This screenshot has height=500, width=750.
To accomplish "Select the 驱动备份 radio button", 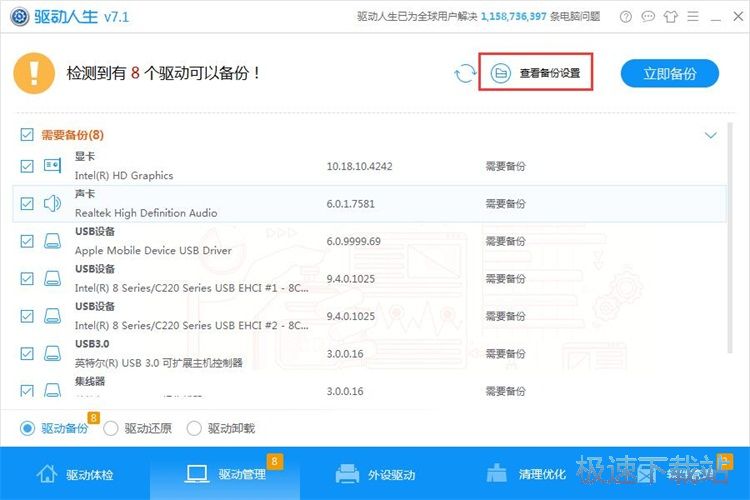I will 27,428.
